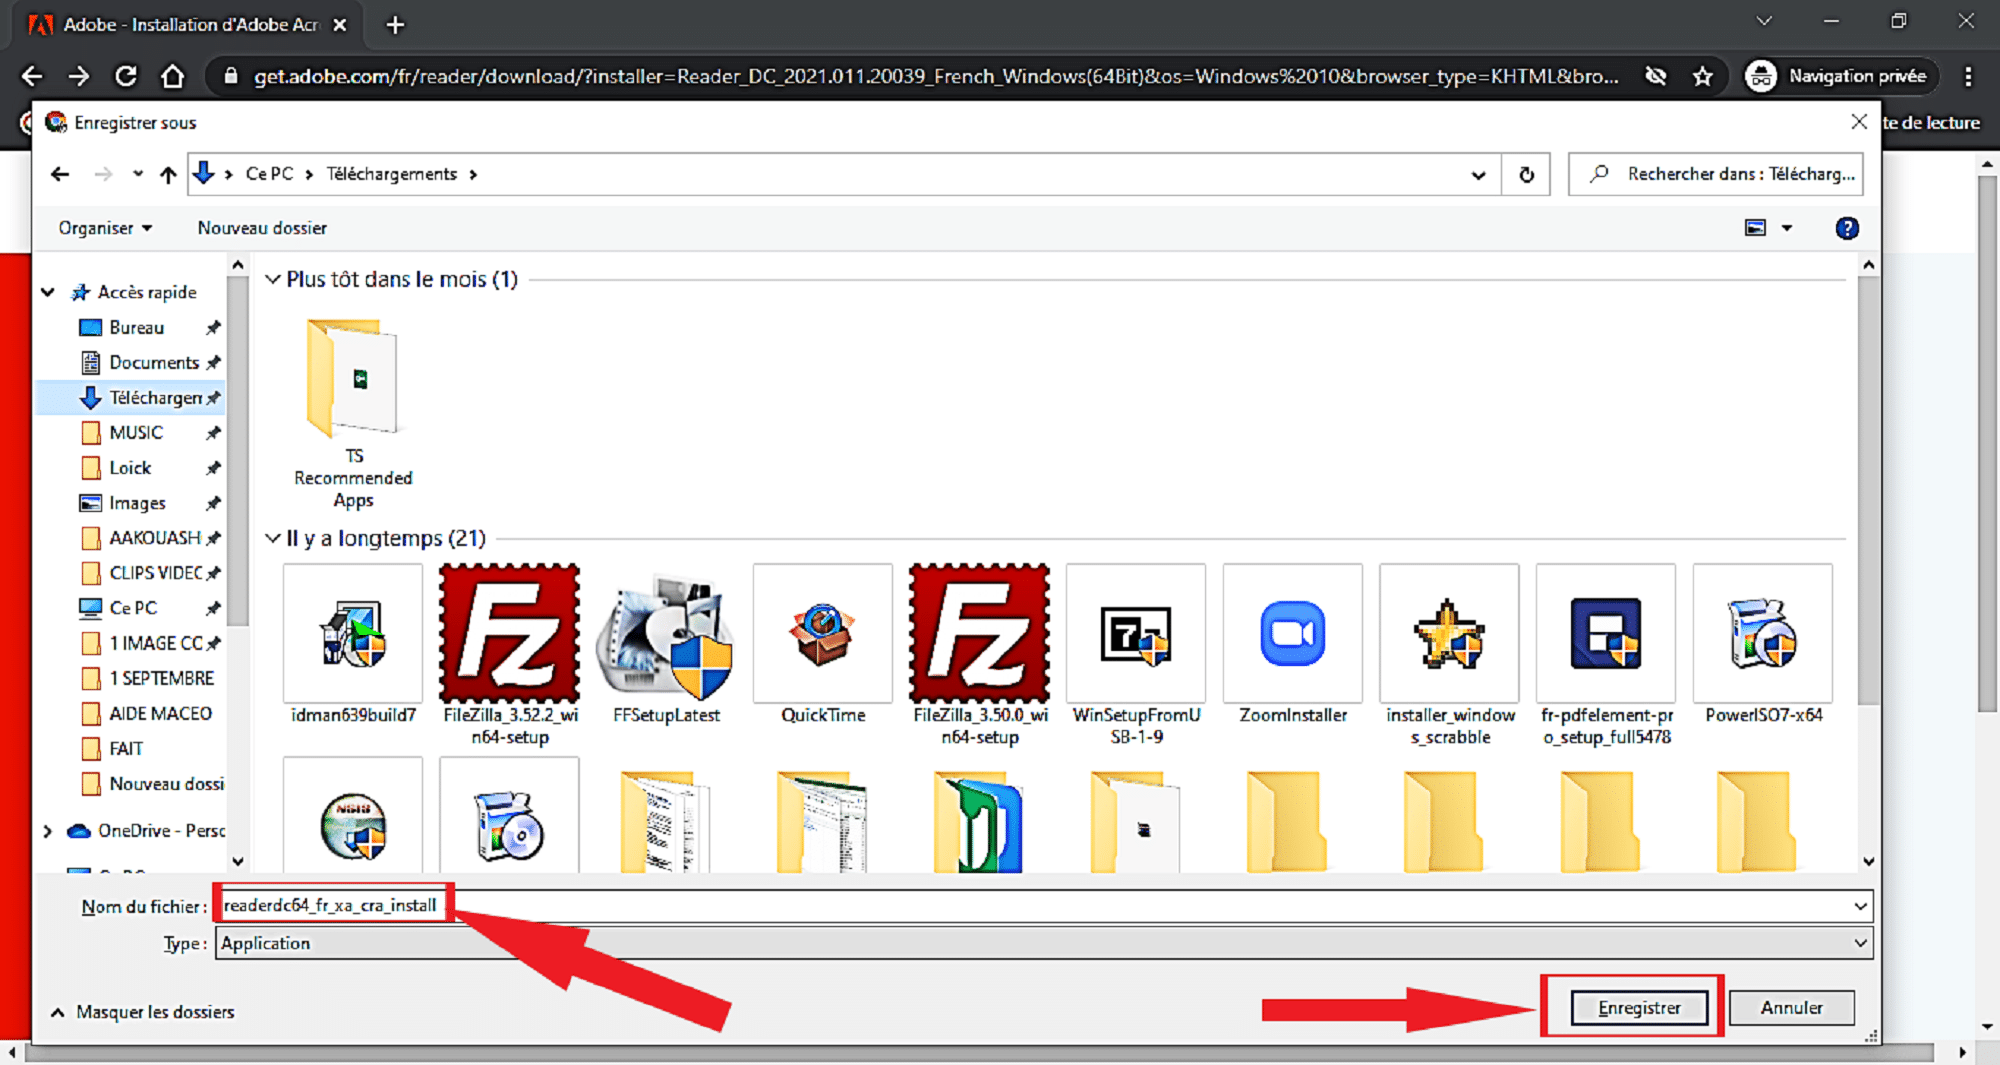Open a new Chrome tab
This screenshot has width=2000, height=1065.
click(395, 25)
